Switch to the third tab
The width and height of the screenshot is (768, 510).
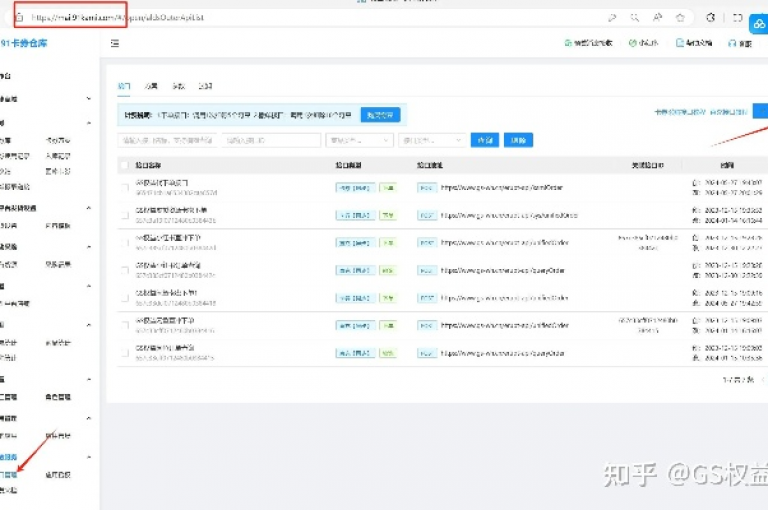[178, 86]
